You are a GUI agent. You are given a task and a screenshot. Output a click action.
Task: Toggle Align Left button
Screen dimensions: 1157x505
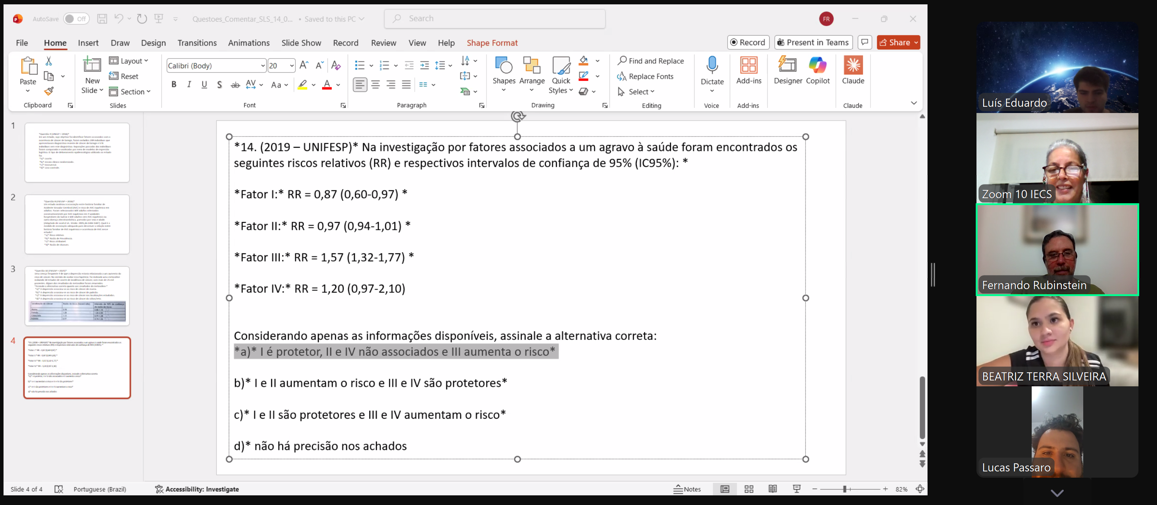point(359,84)
